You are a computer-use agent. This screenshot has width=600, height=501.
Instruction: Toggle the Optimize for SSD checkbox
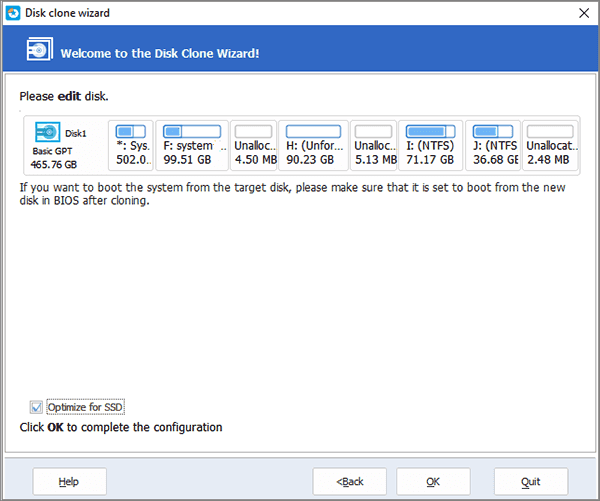[x=36, y=407]
